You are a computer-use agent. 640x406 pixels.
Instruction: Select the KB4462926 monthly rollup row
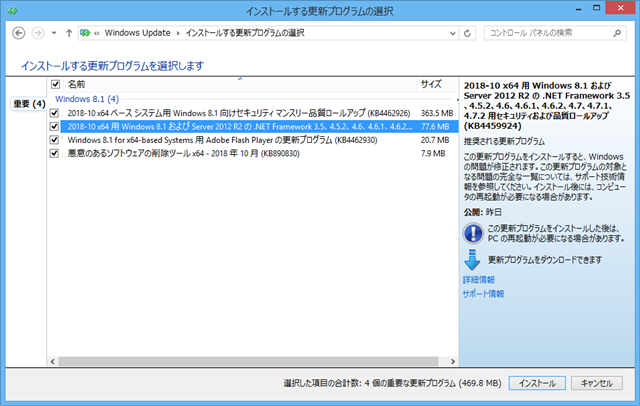click(x=252, y=113)
